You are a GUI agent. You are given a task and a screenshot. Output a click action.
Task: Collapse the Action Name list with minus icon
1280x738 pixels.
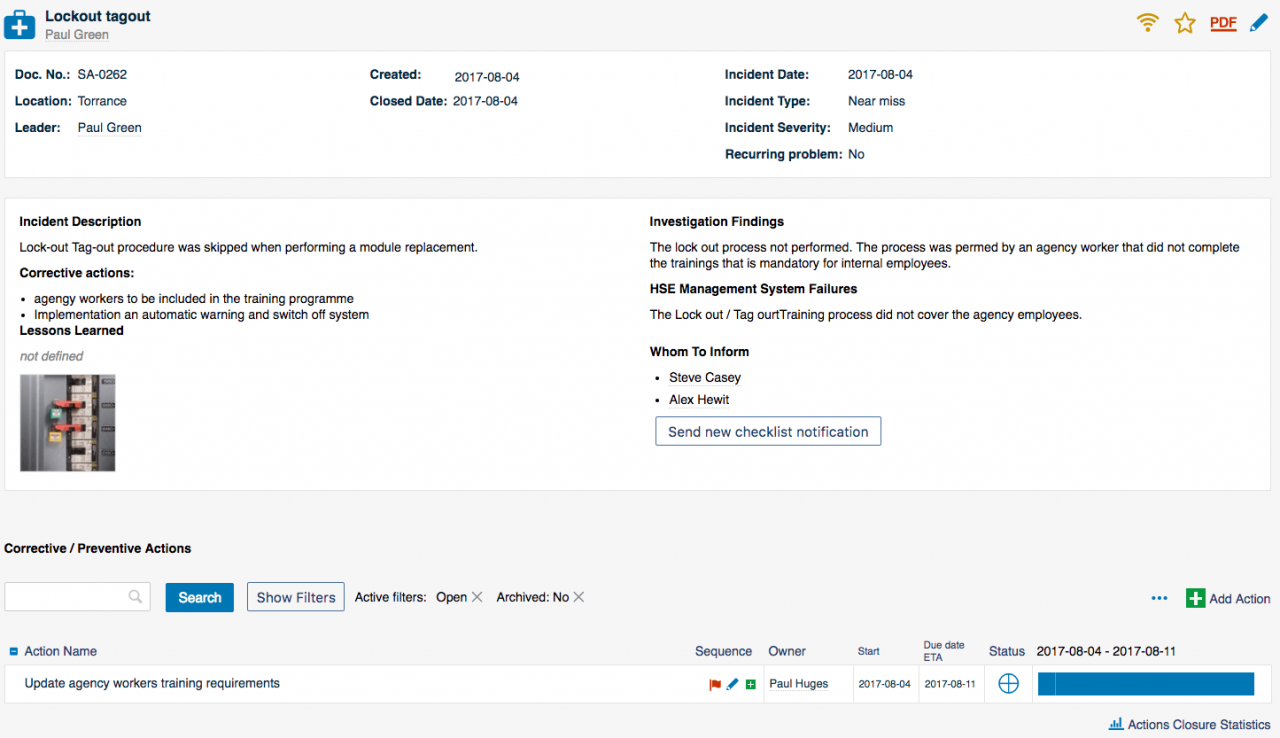pos(14,651)
